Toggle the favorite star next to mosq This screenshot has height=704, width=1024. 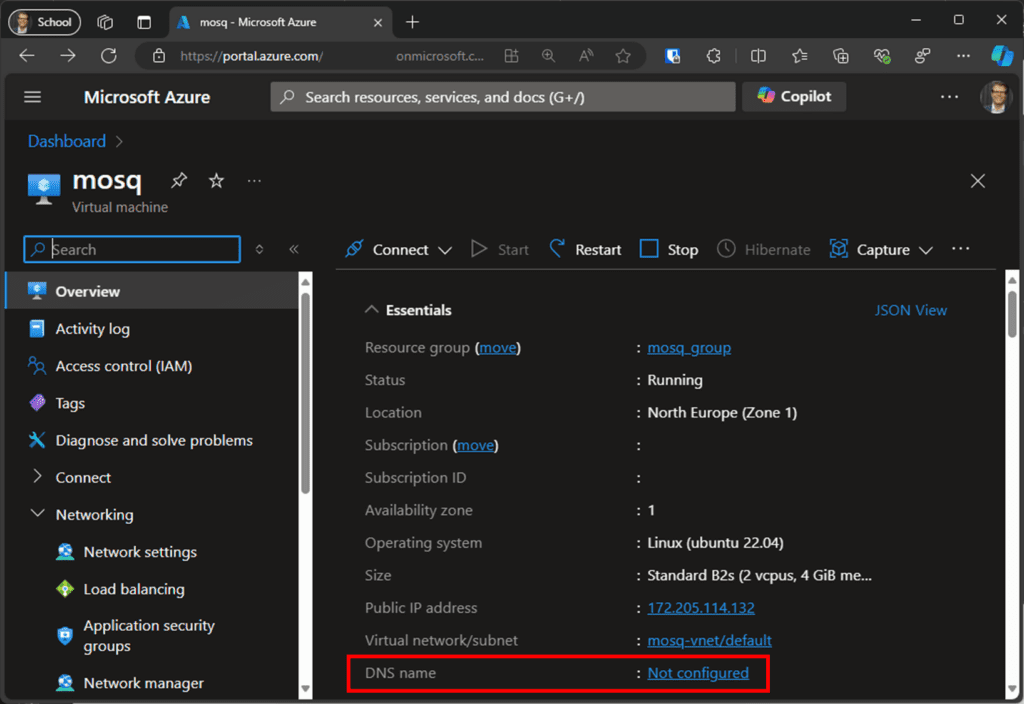pos(215,180)
